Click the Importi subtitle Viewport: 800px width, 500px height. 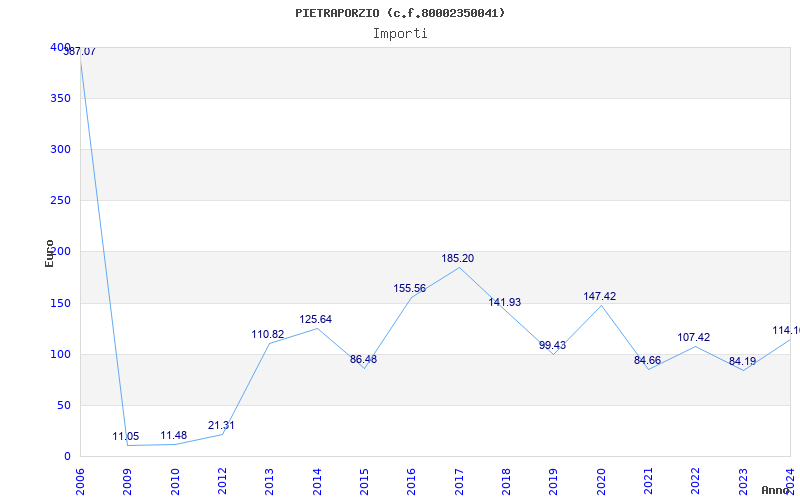pos(400,33)
